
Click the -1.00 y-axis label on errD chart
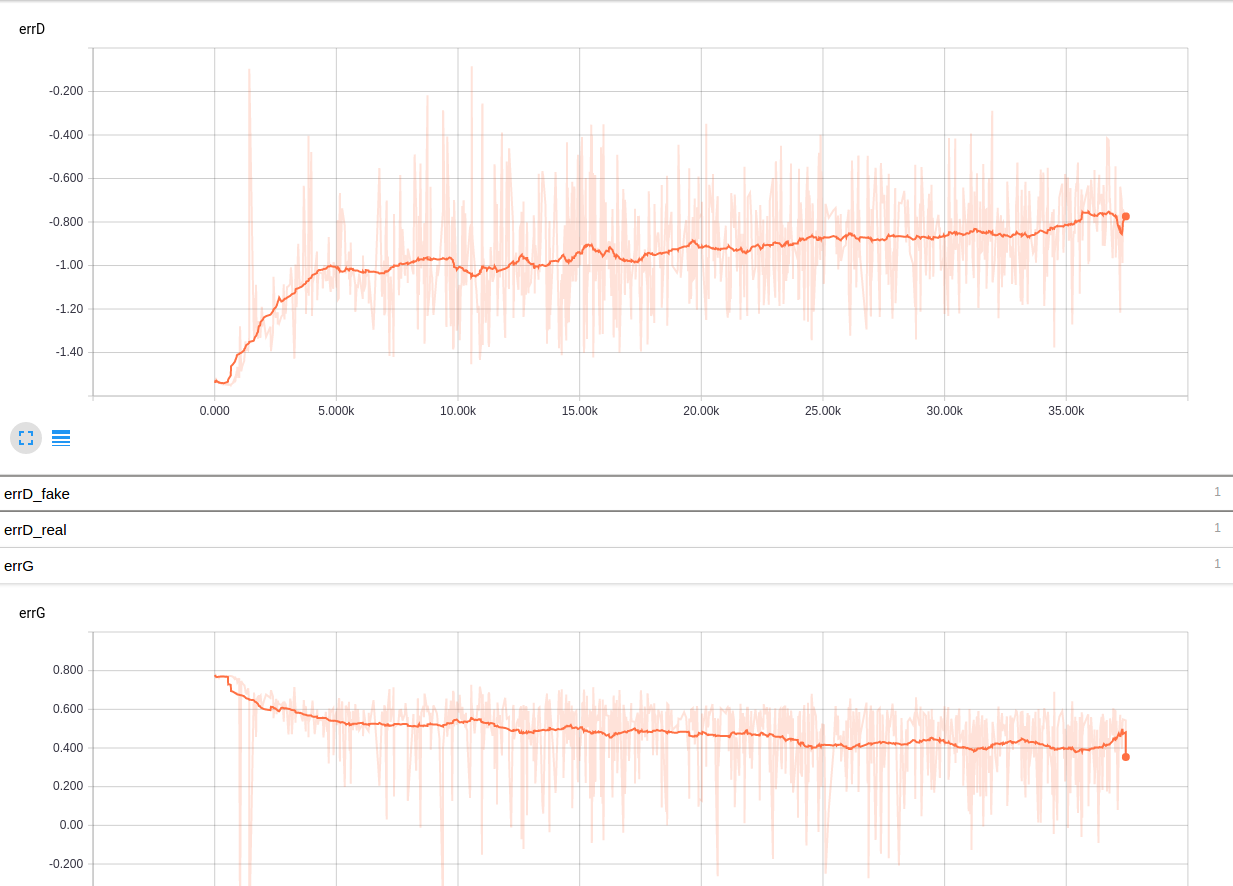69,265
